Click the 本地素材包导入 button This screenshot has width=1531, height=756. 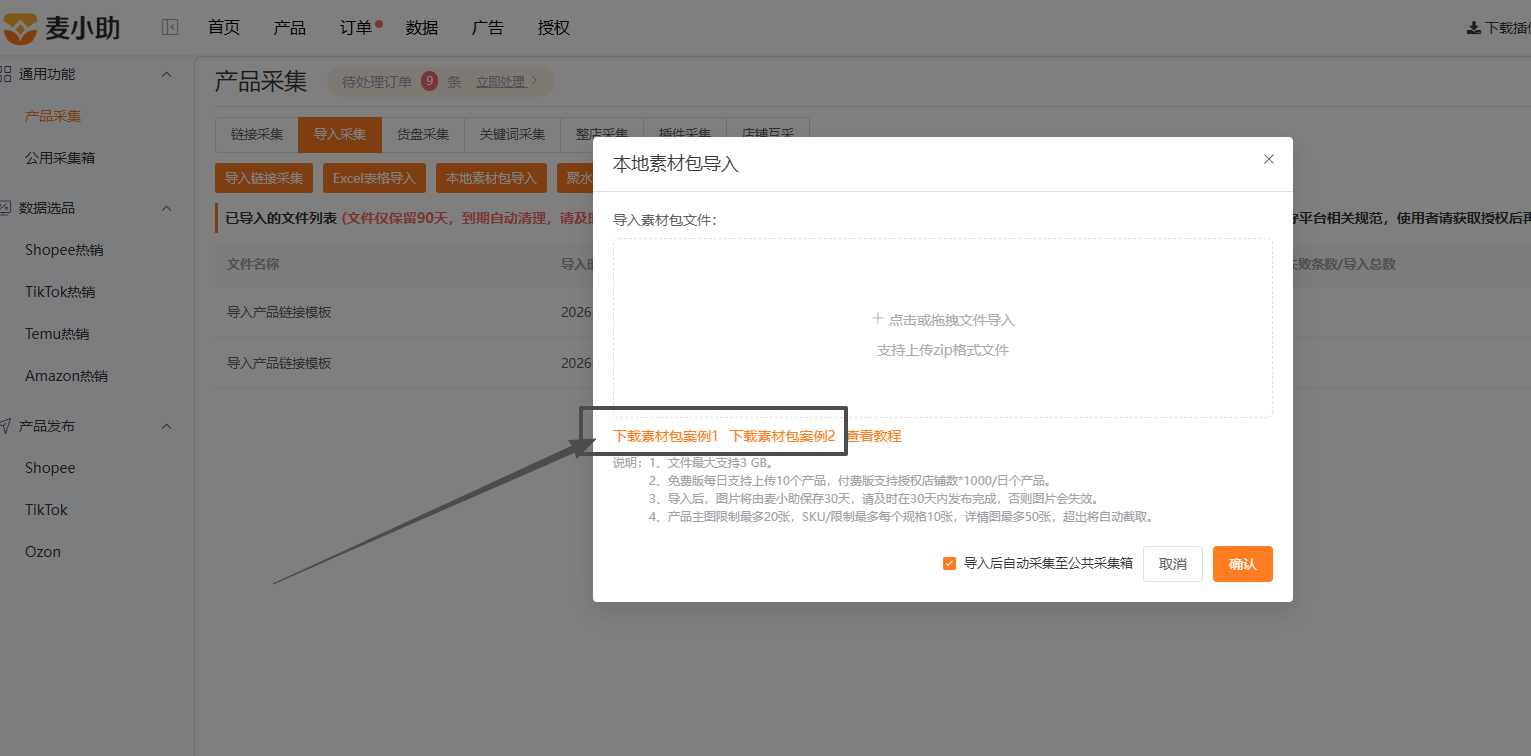point(491,178)
